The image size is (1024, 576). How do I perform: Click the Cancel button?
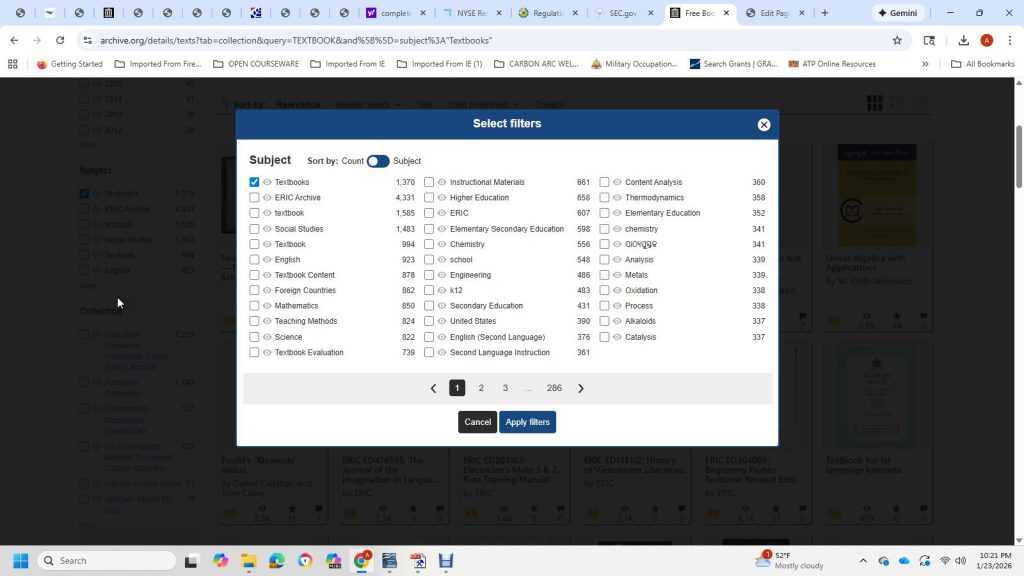[x=477, y=422]
